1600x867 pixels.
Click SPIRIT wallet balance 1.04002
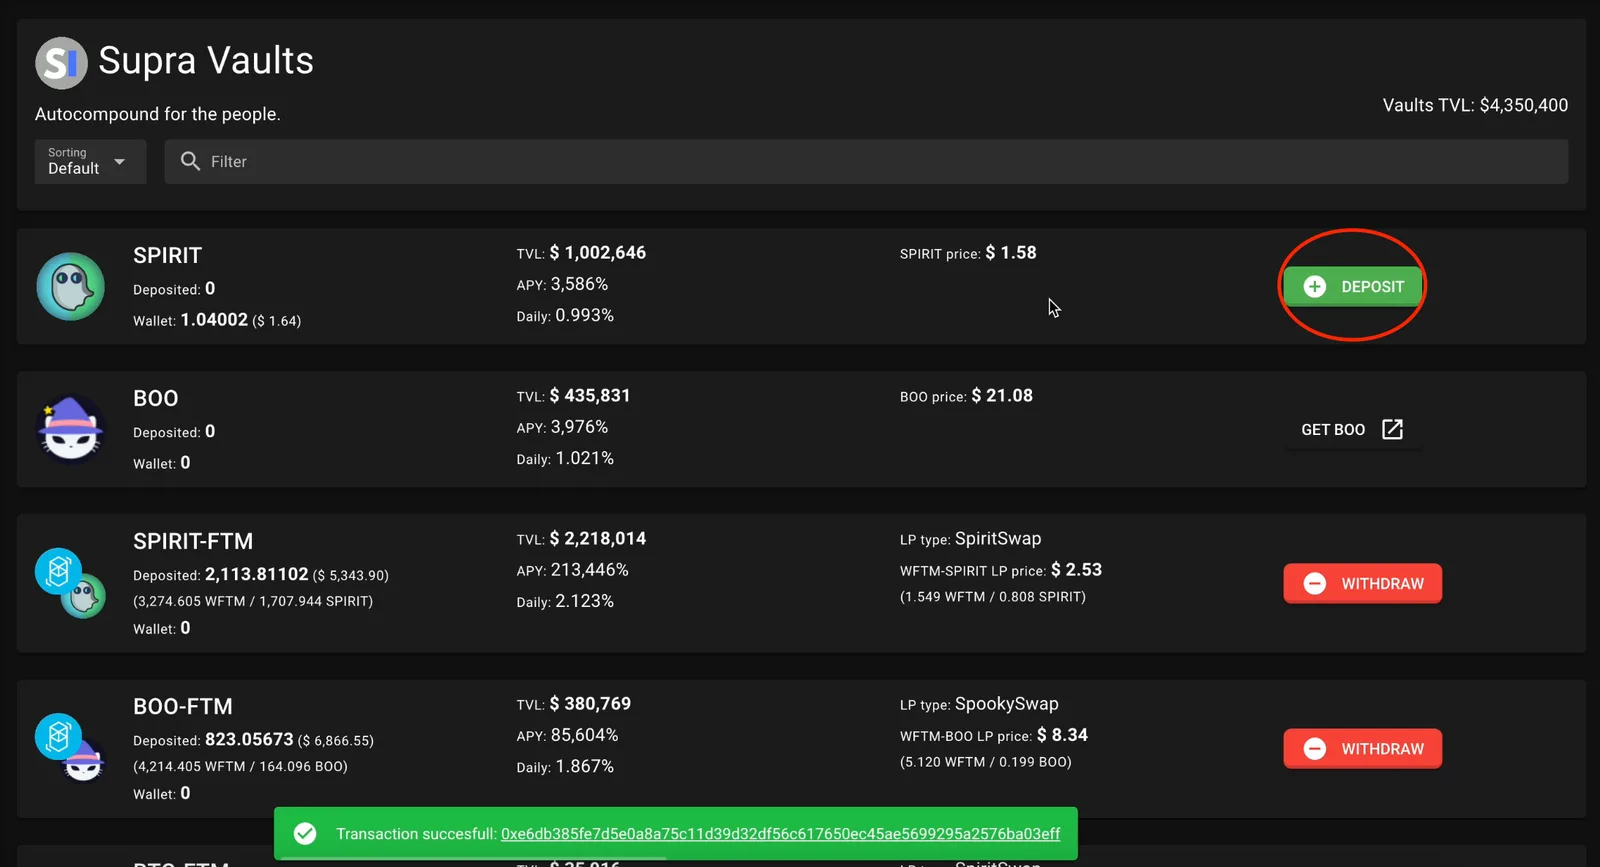click(x=214, y=320)
